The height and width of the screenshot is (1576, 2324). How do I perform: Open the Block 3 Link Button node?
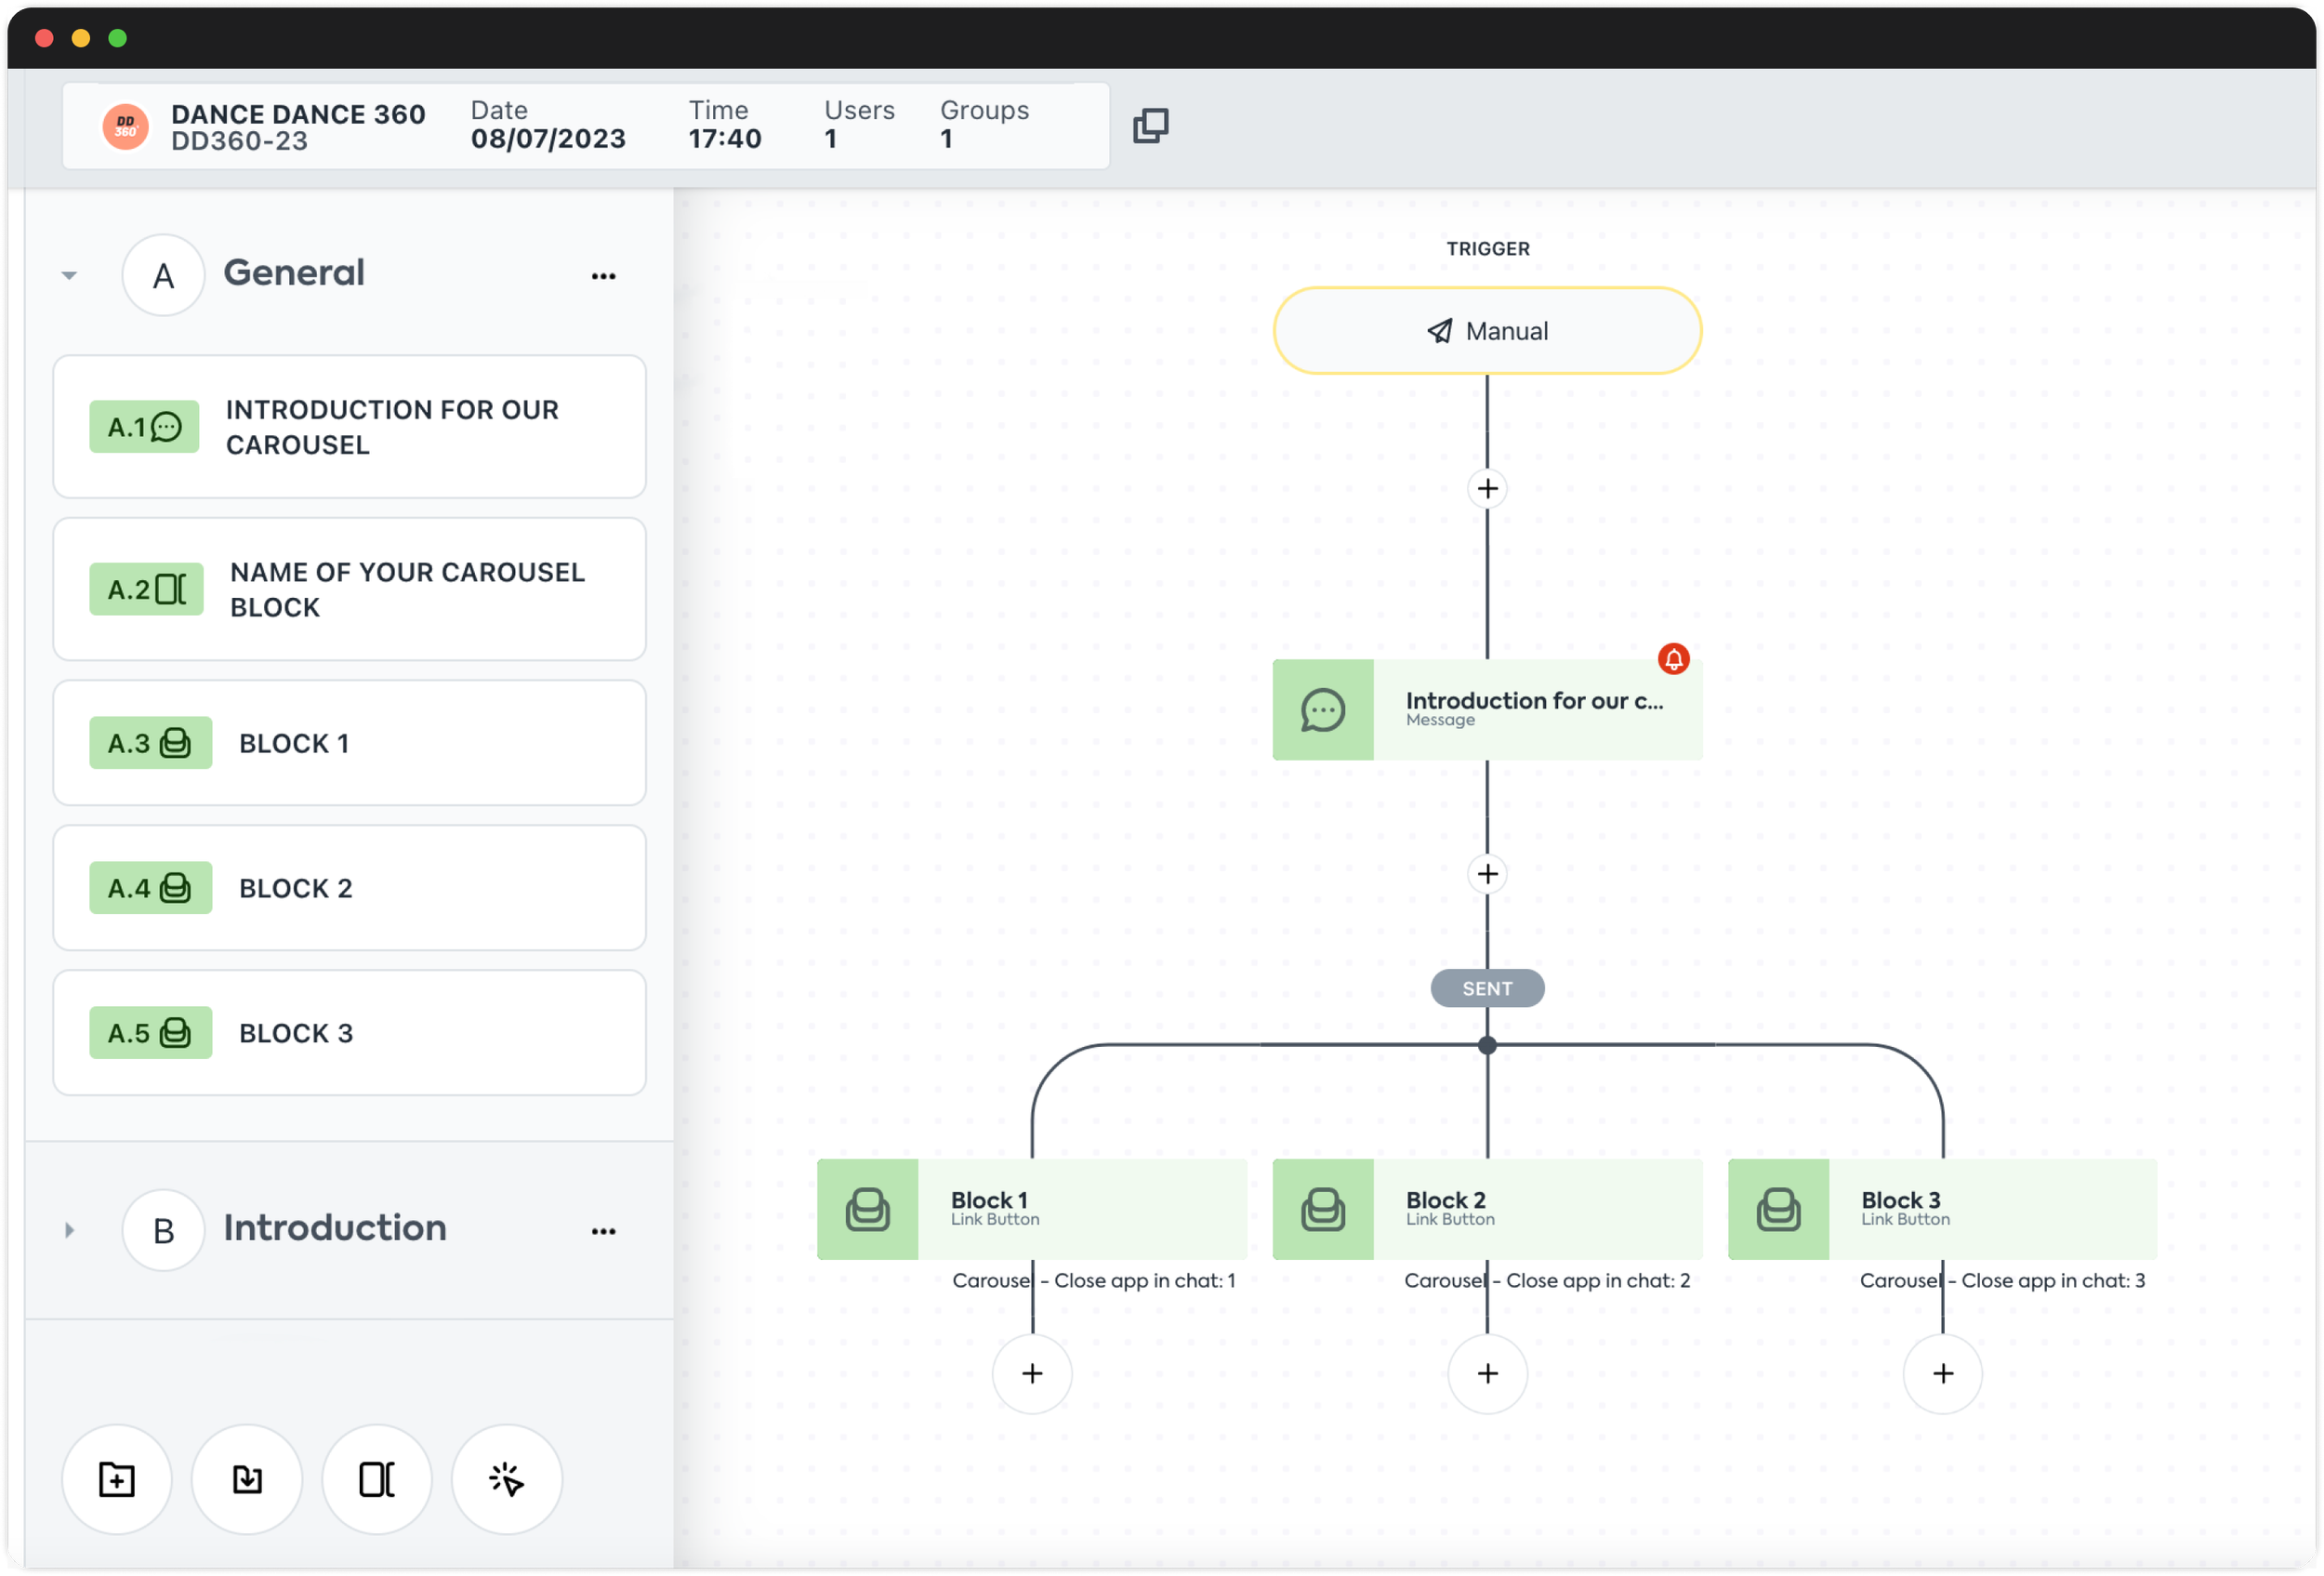tap(1943, 1210)
